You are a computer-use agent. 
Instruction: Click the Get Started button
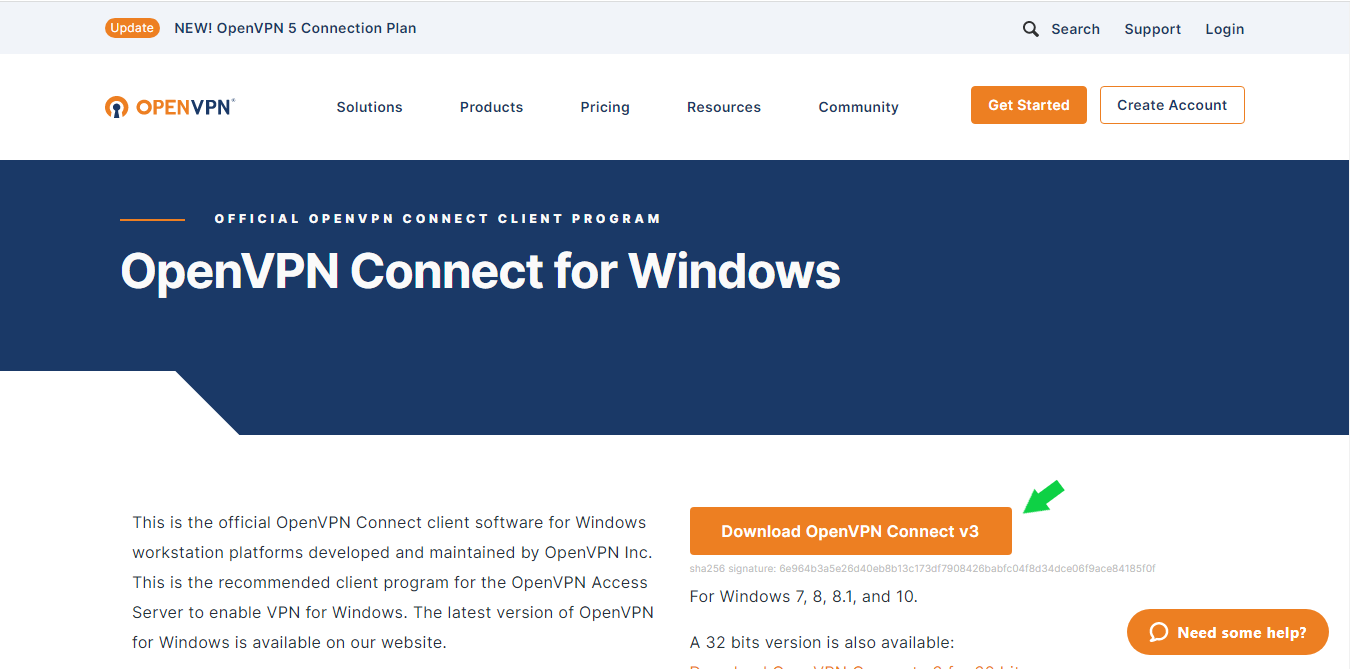(1029, 105)
